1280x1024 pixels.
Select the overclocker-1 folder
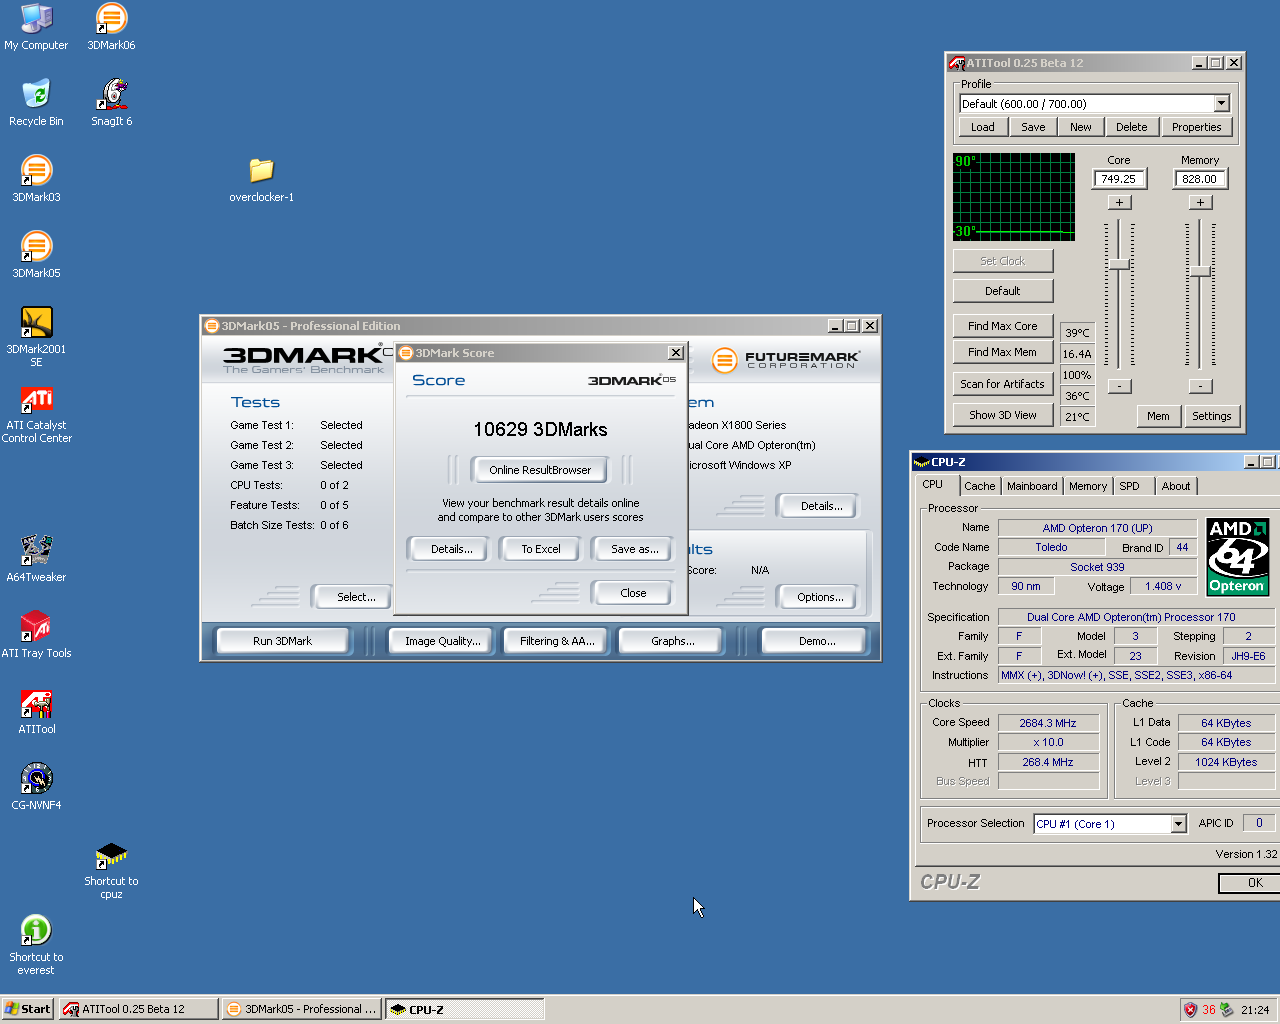coord(261,171)
